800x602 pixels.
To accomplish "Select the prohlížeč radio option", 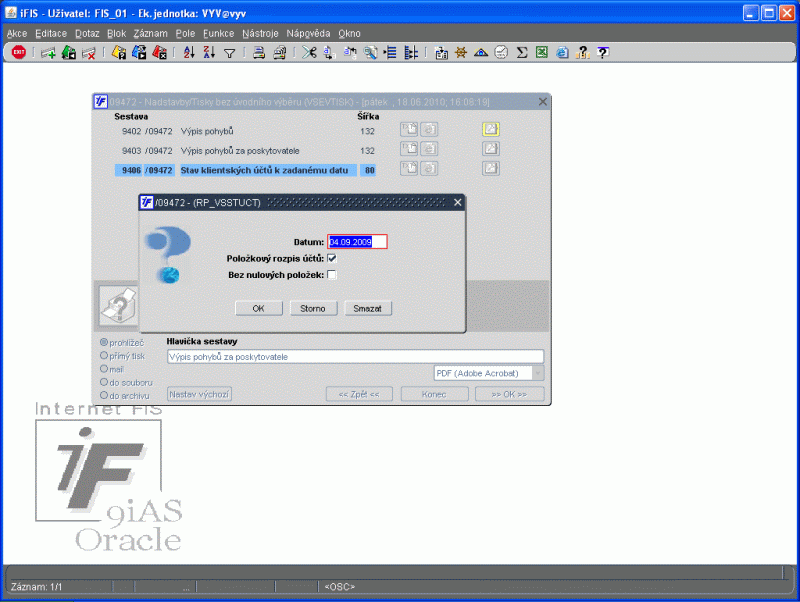I will click(x=104, y=342).
